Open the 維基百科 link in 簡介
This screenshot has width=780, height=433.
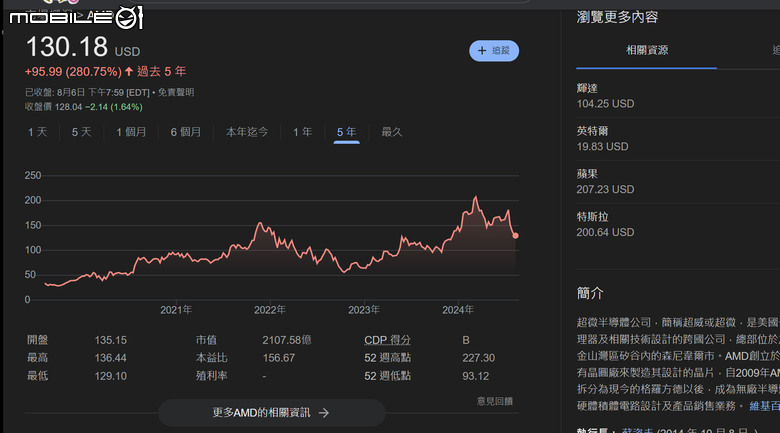[765, 406]
